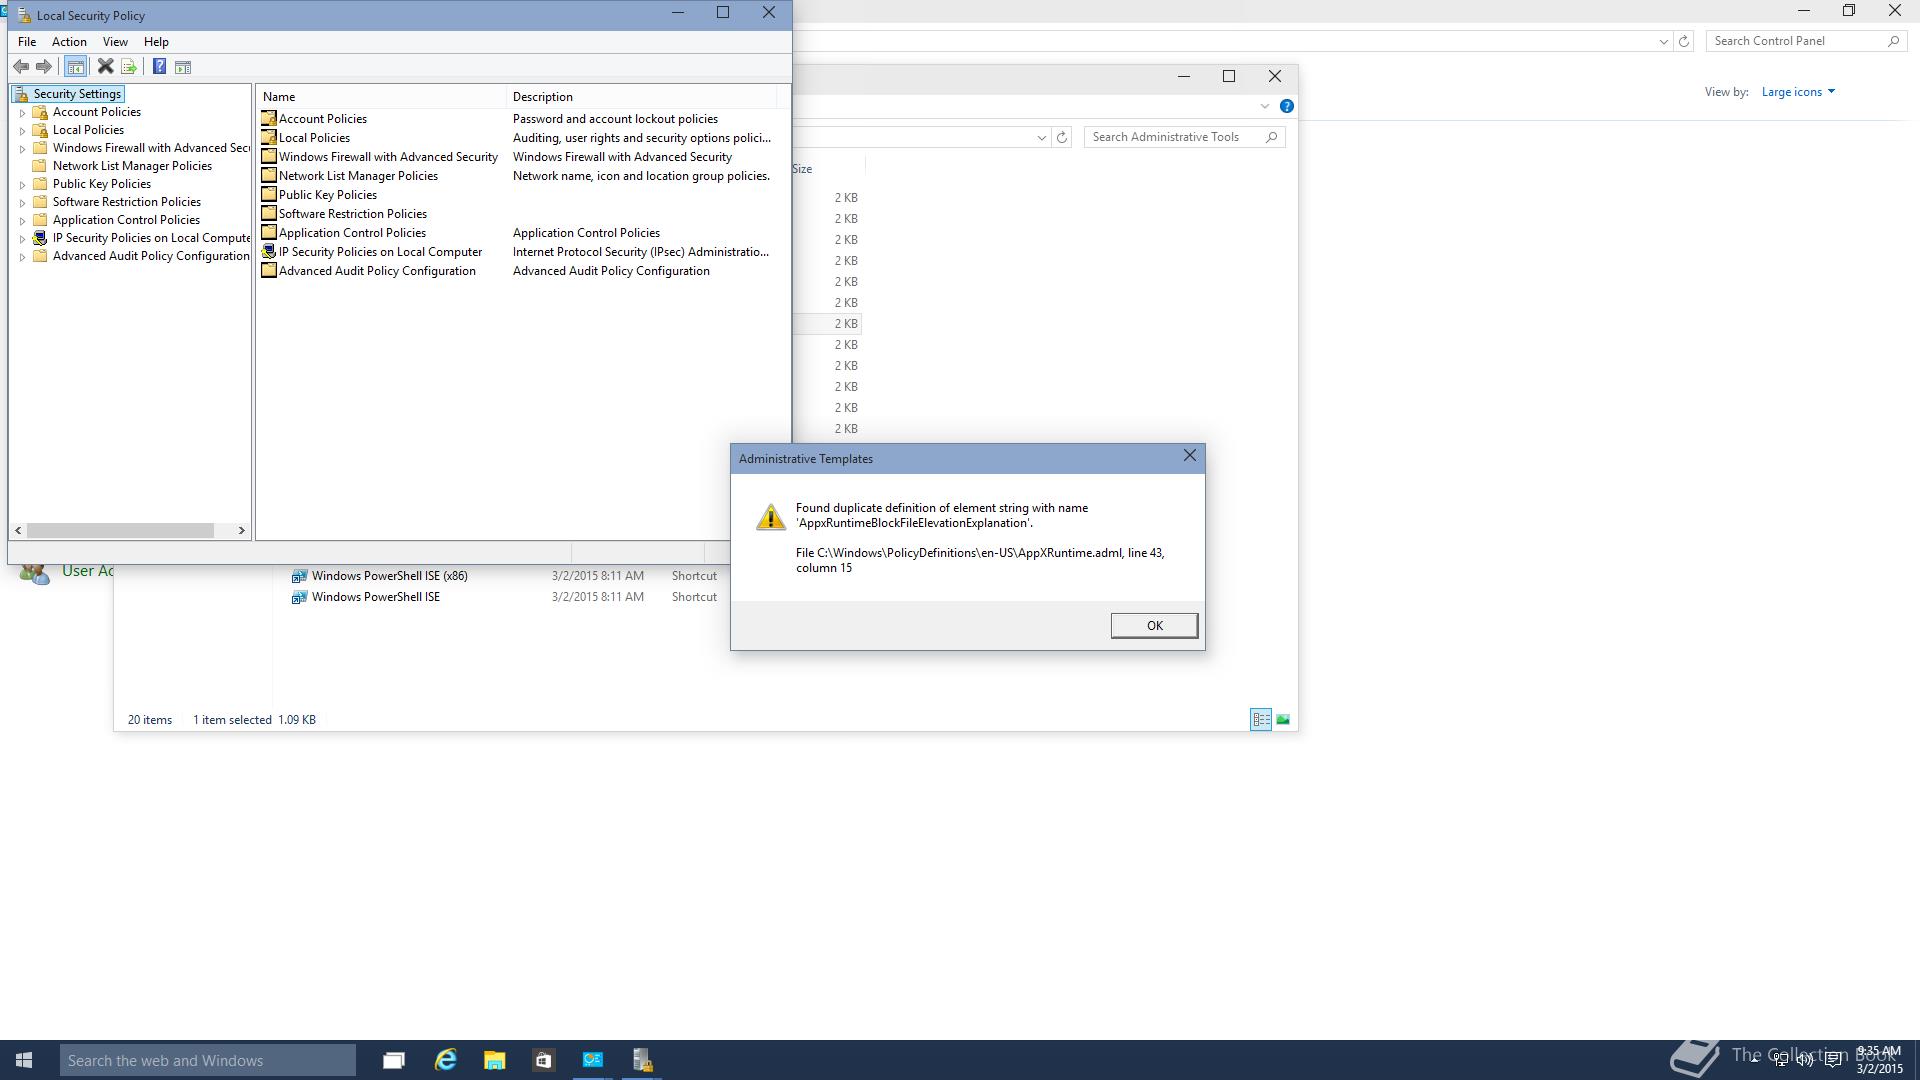The height and width of the screenshot is (1080, 1920).
Task: Click the Search Administrative Tools field
Action: [1184, 137]
